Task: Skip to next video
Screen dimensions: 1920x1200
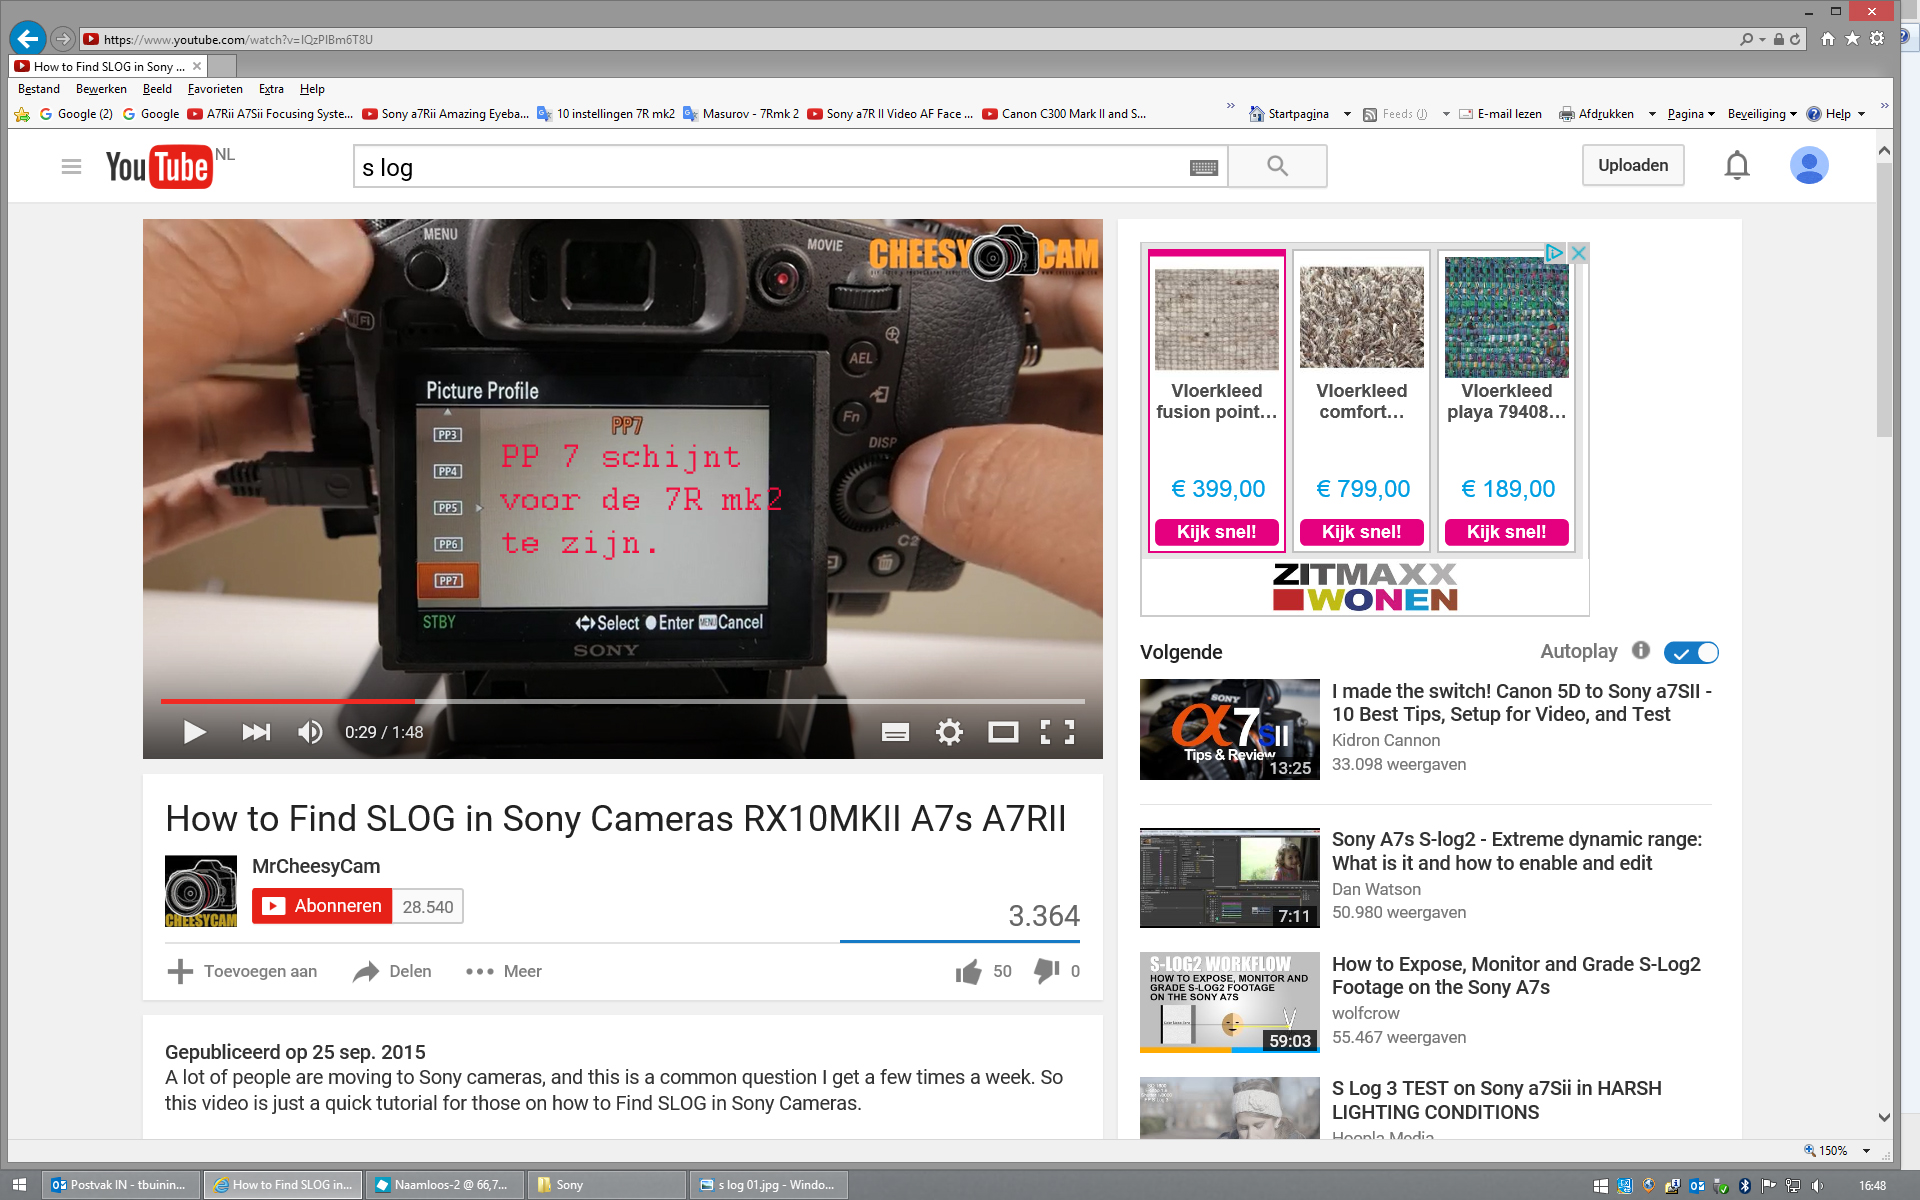Action: [x=256, y=732]
